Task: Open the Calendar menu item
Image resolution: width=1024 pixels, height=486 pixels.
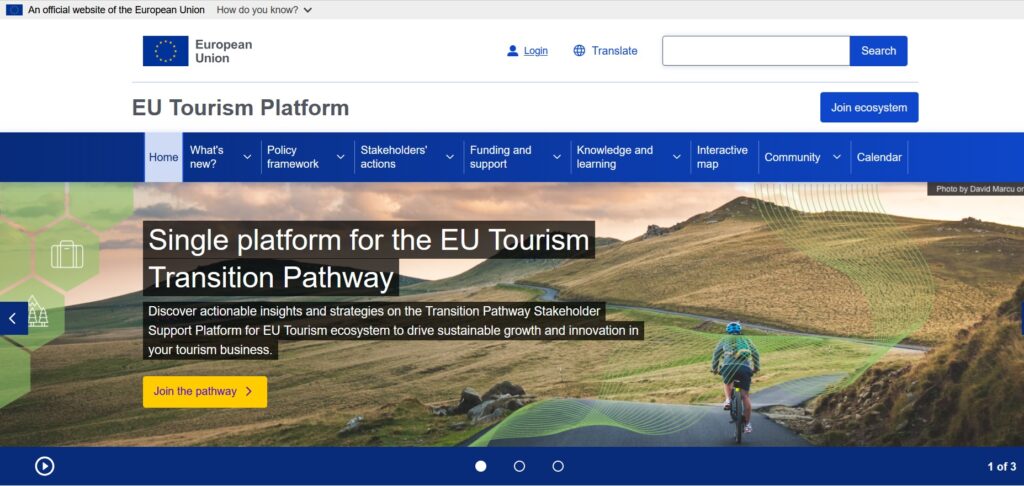Action: click(x=879, y=157)
